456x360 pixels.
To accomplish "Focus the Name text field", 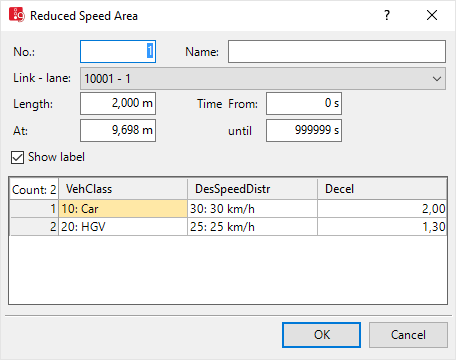I will [337, 52].
